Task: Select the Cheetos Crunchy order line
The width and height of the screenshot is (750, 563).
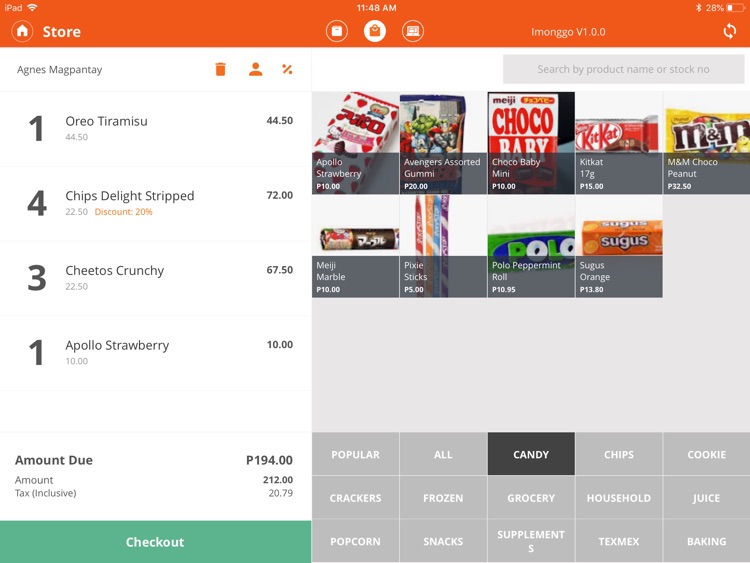Action: (155, 278)
